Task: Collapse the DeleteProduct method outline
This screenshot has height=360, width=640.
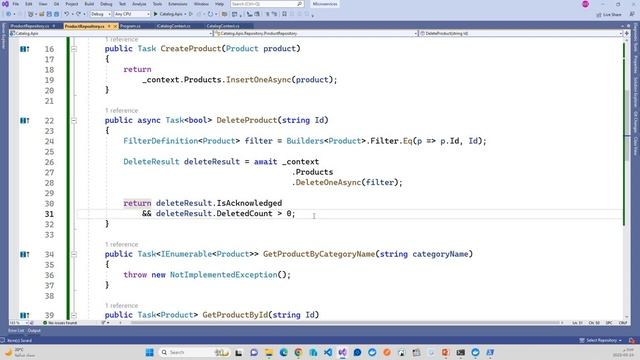Action: point(74,120)
